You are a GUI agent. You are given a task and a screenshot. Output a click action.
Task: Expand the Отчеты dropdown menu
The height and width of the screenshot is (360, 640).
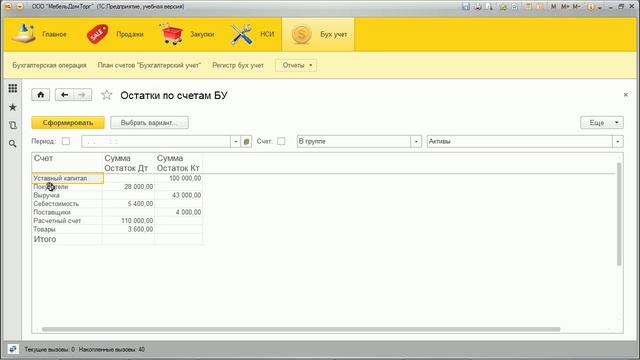(x=296, y=65)
